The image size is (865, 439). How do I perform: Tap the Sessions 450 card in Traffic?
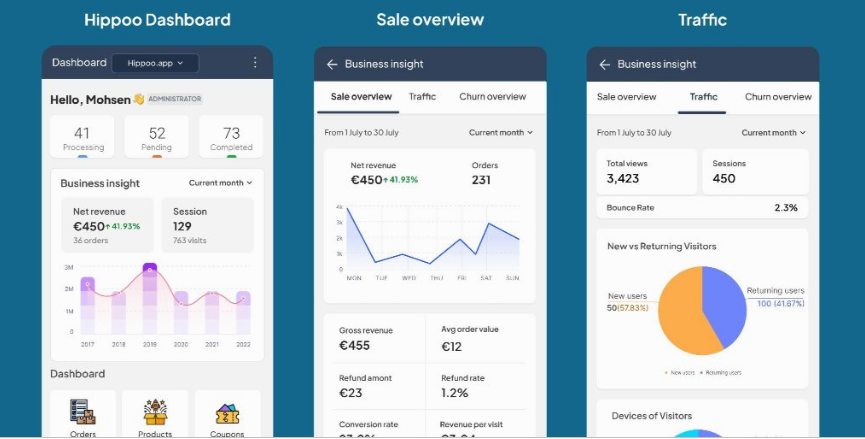point(755,172)
